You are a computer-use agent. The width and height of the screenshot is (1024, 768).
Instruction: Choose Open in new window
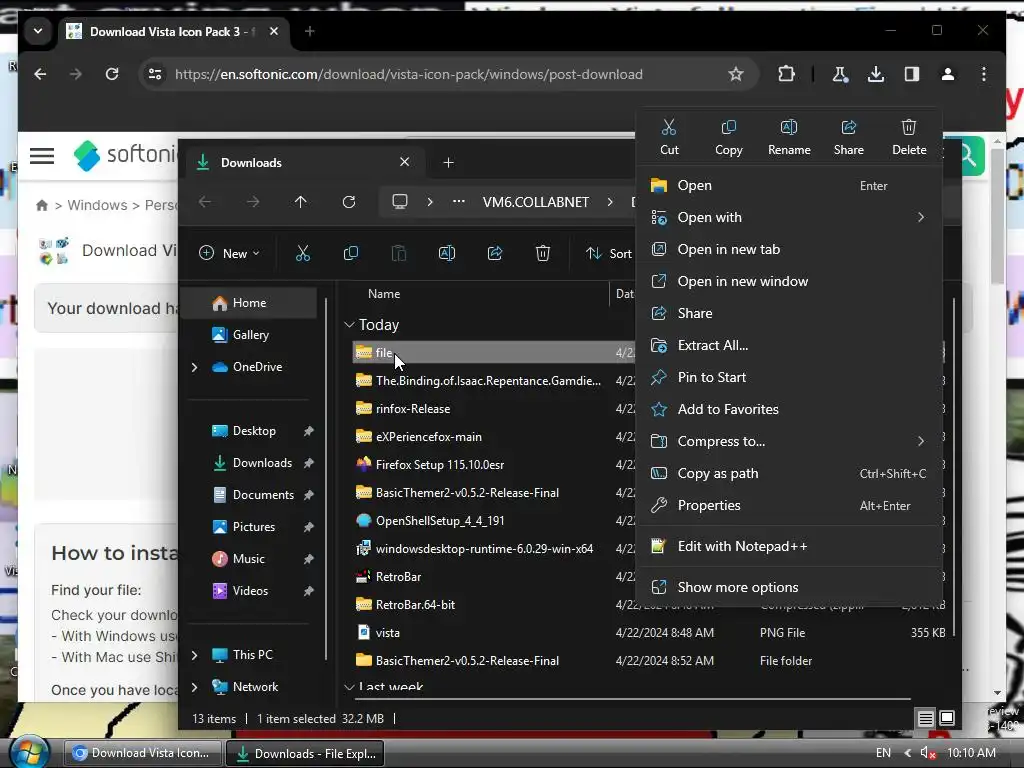(x=788, y=281)
